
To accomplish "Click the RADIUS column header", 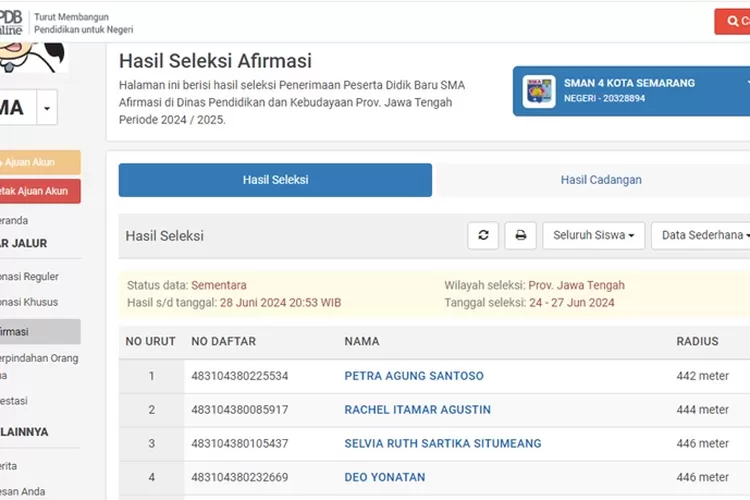I will 697,342.
